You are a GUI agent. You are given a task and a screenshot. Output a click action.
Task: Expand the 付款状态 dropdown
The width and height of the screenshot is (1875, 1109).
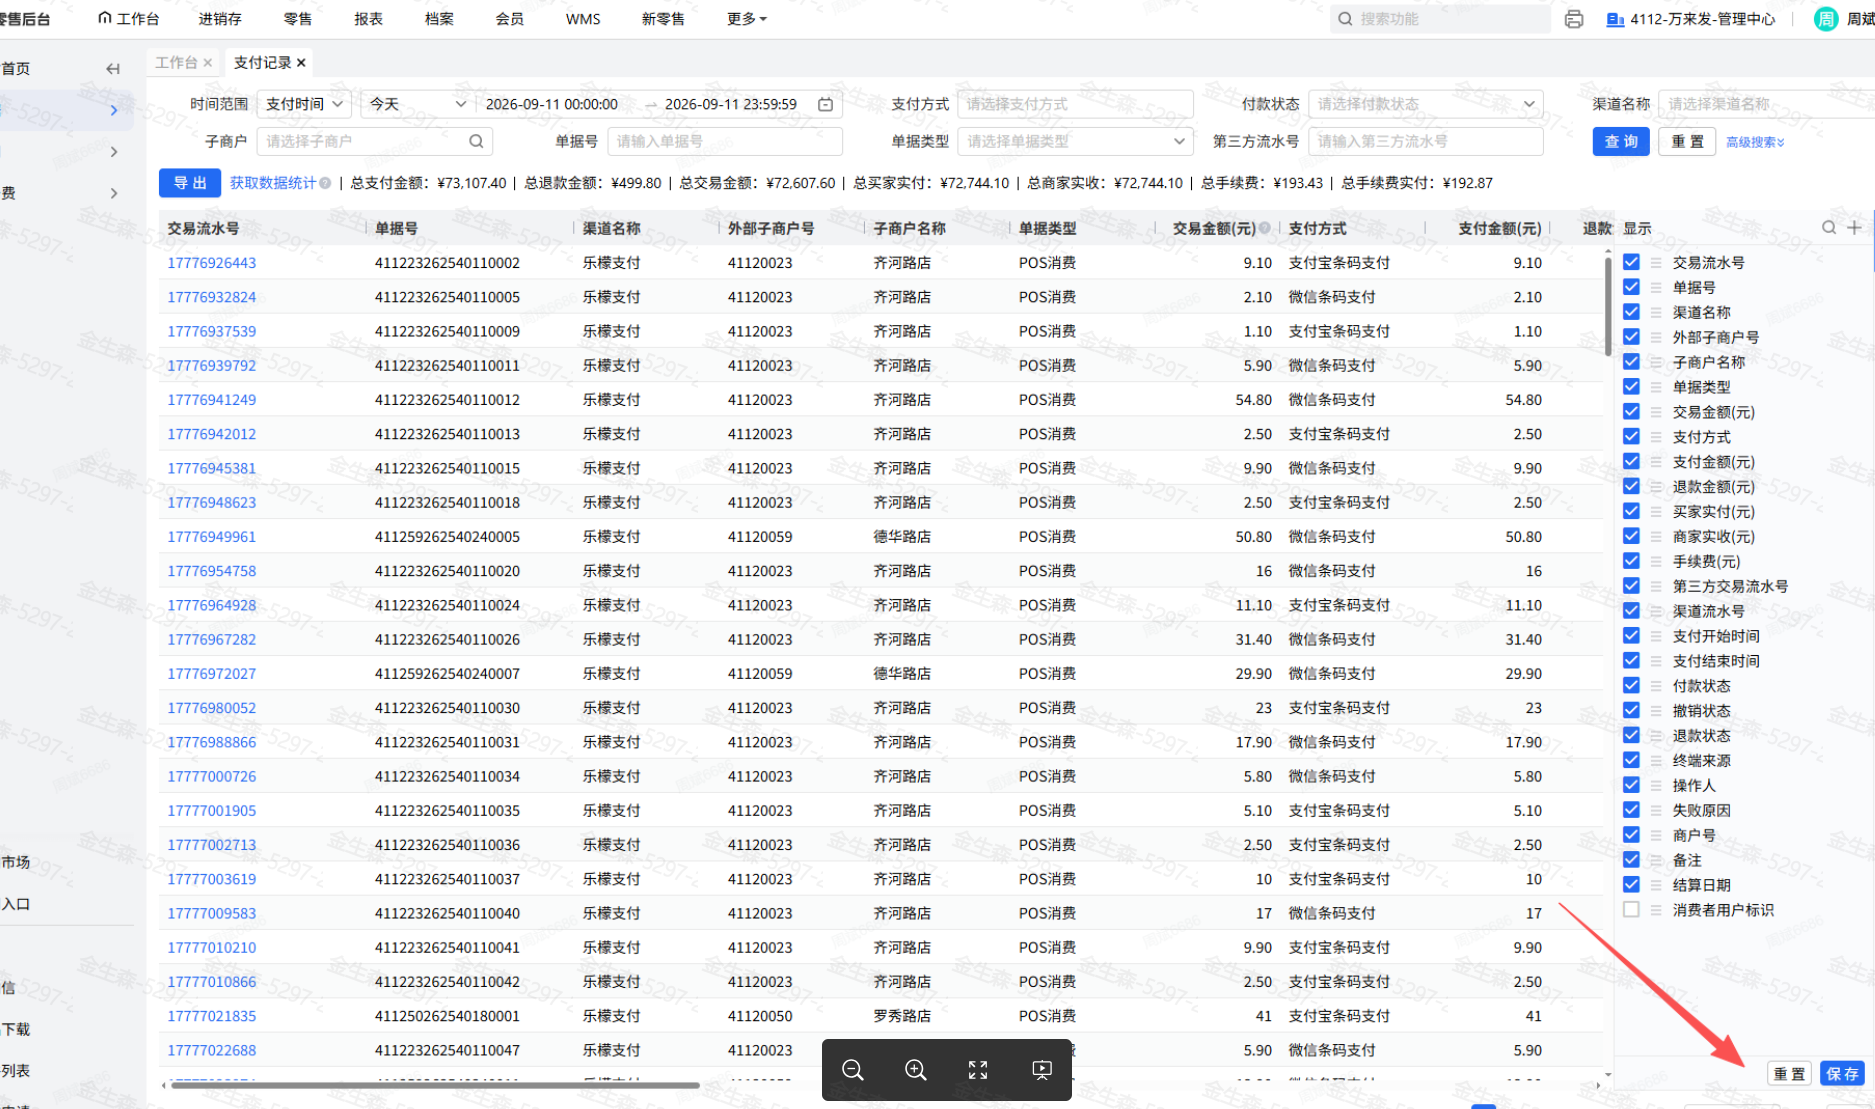point(1425,104)
